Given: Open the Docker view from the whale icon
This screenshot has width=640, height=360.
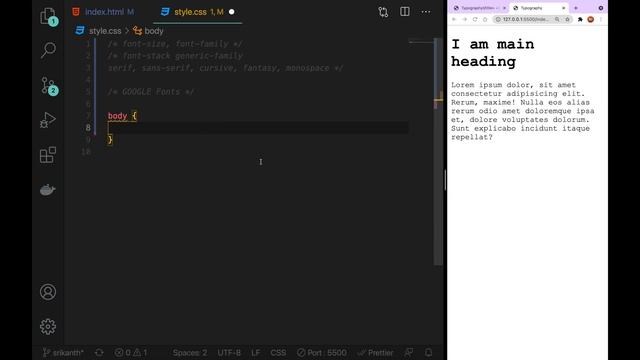Looking at the screenshot, I should 47,189.
